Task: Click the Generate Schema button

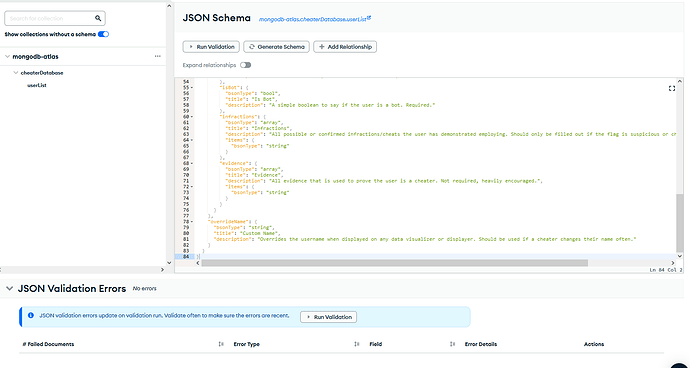Action: point(276,47)
